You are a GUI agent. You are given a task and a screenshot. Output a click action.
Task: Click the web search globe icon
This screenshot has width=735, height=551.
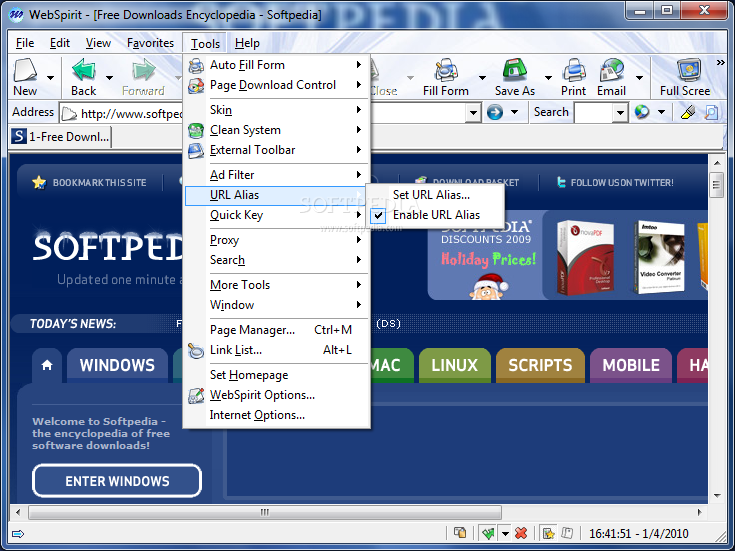(642, 112)
